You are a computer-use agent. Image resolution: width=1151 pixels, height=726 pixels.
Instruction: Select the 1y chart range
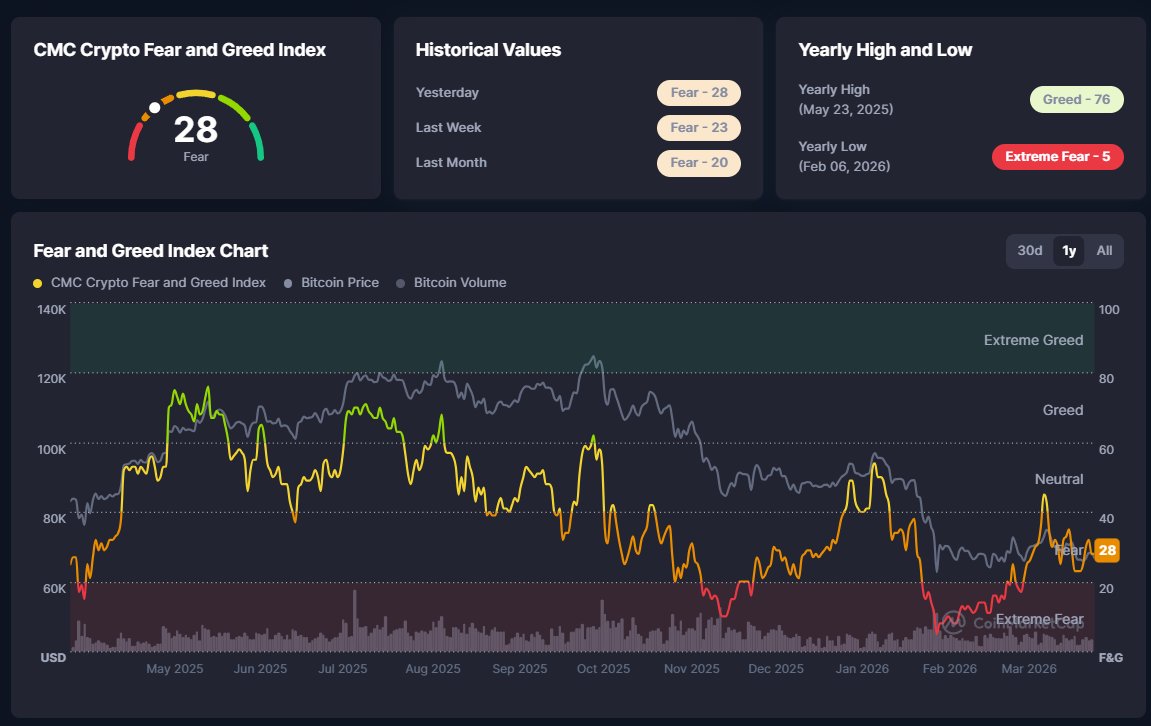(x=1069, y=251)
